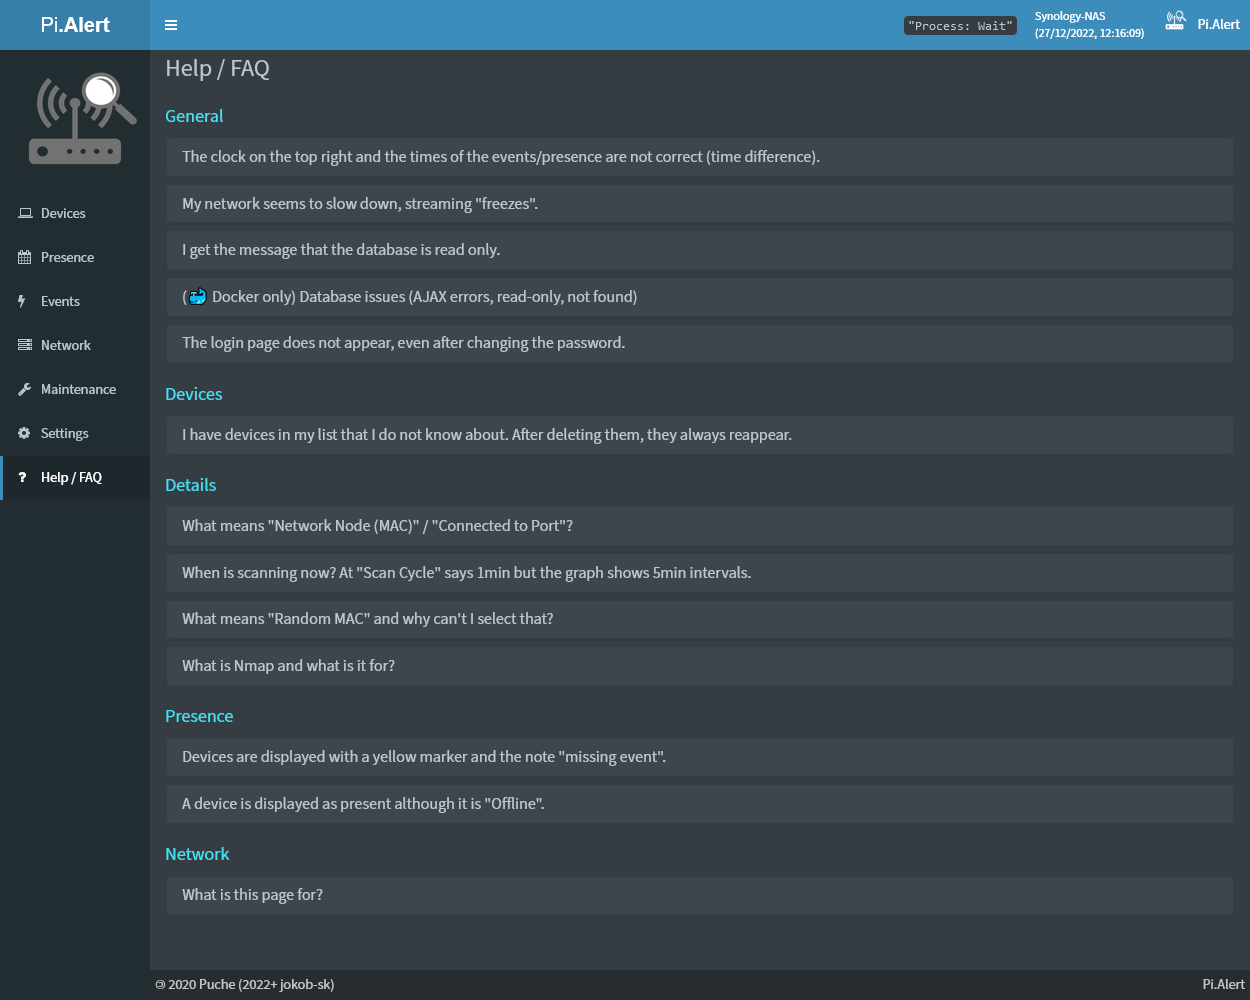Toggle the hamburger sidebar menu
Image resolution: width=1250 pixels, height=1000 pixels.
tap(171, 25)
